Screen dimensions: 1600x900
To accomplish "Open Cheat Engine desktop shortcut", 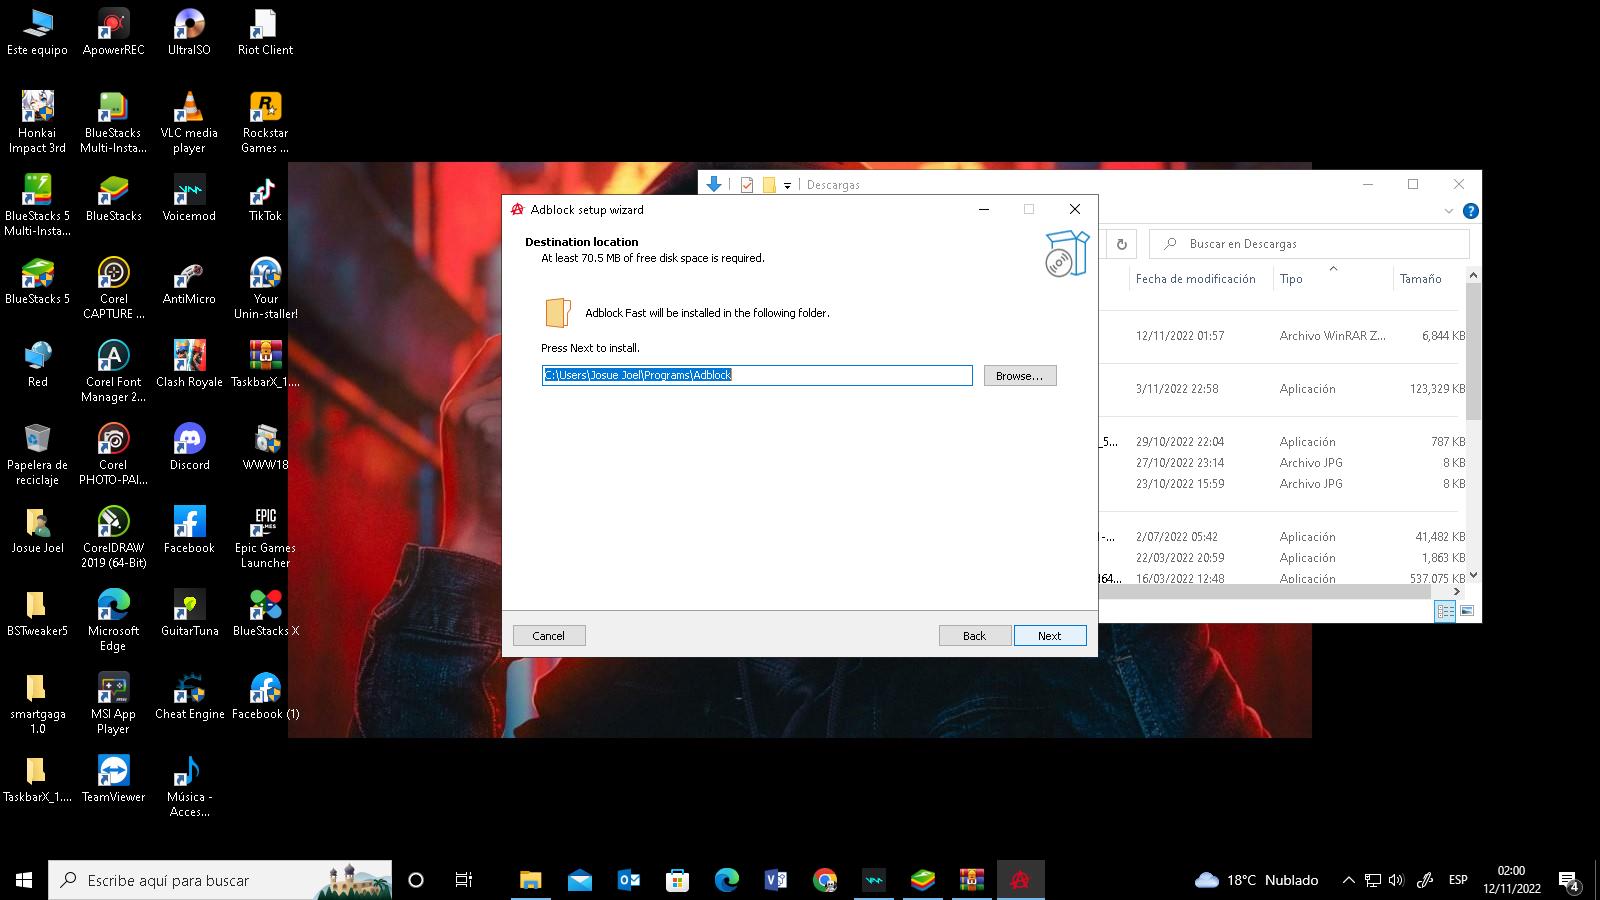I will tap(189, 697).
